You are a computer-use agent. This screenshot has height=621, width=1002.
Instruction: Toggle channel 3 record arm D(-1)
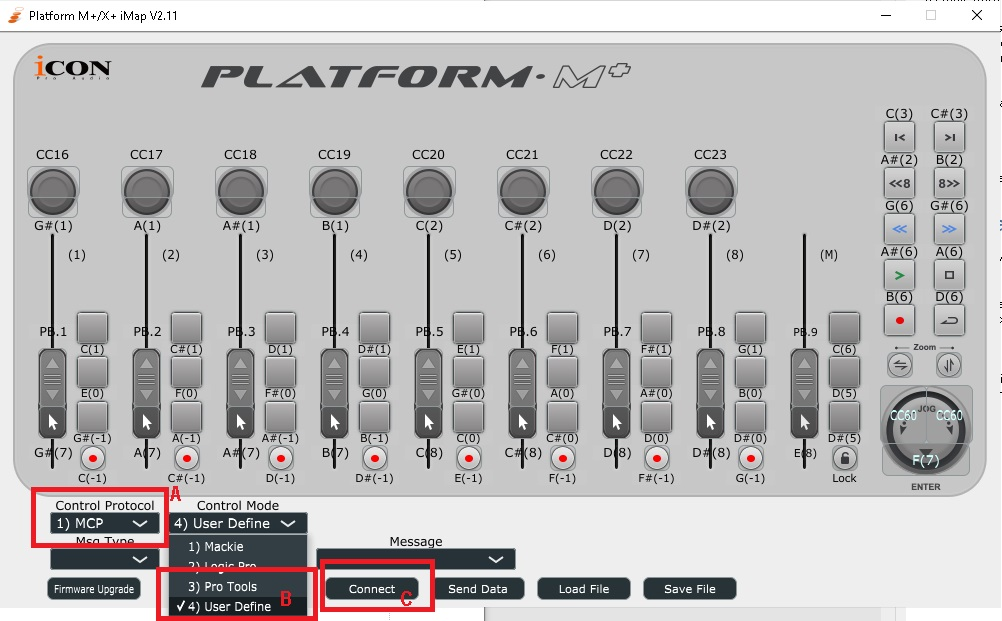click(x=281, y=458)
